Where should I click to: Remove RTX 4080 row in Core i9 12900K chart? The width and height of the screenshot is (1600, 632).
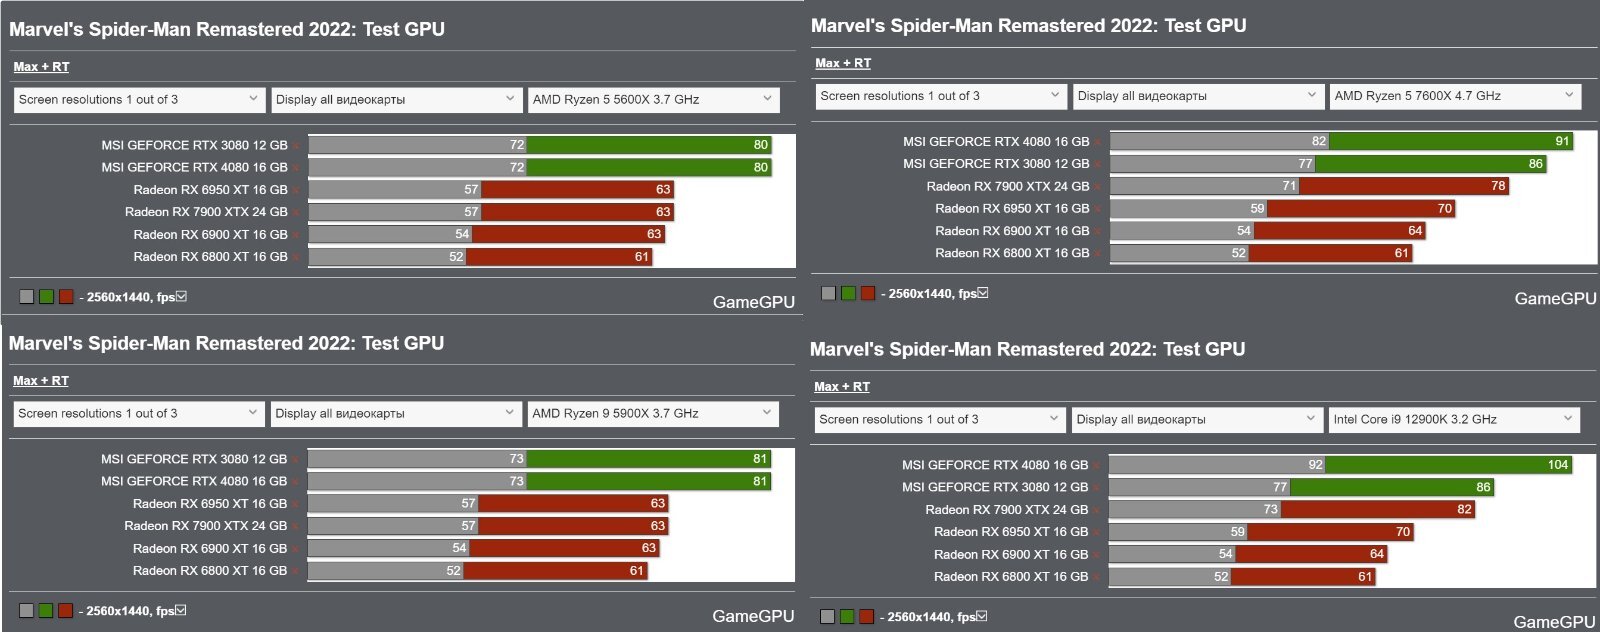pos(1097,466)
